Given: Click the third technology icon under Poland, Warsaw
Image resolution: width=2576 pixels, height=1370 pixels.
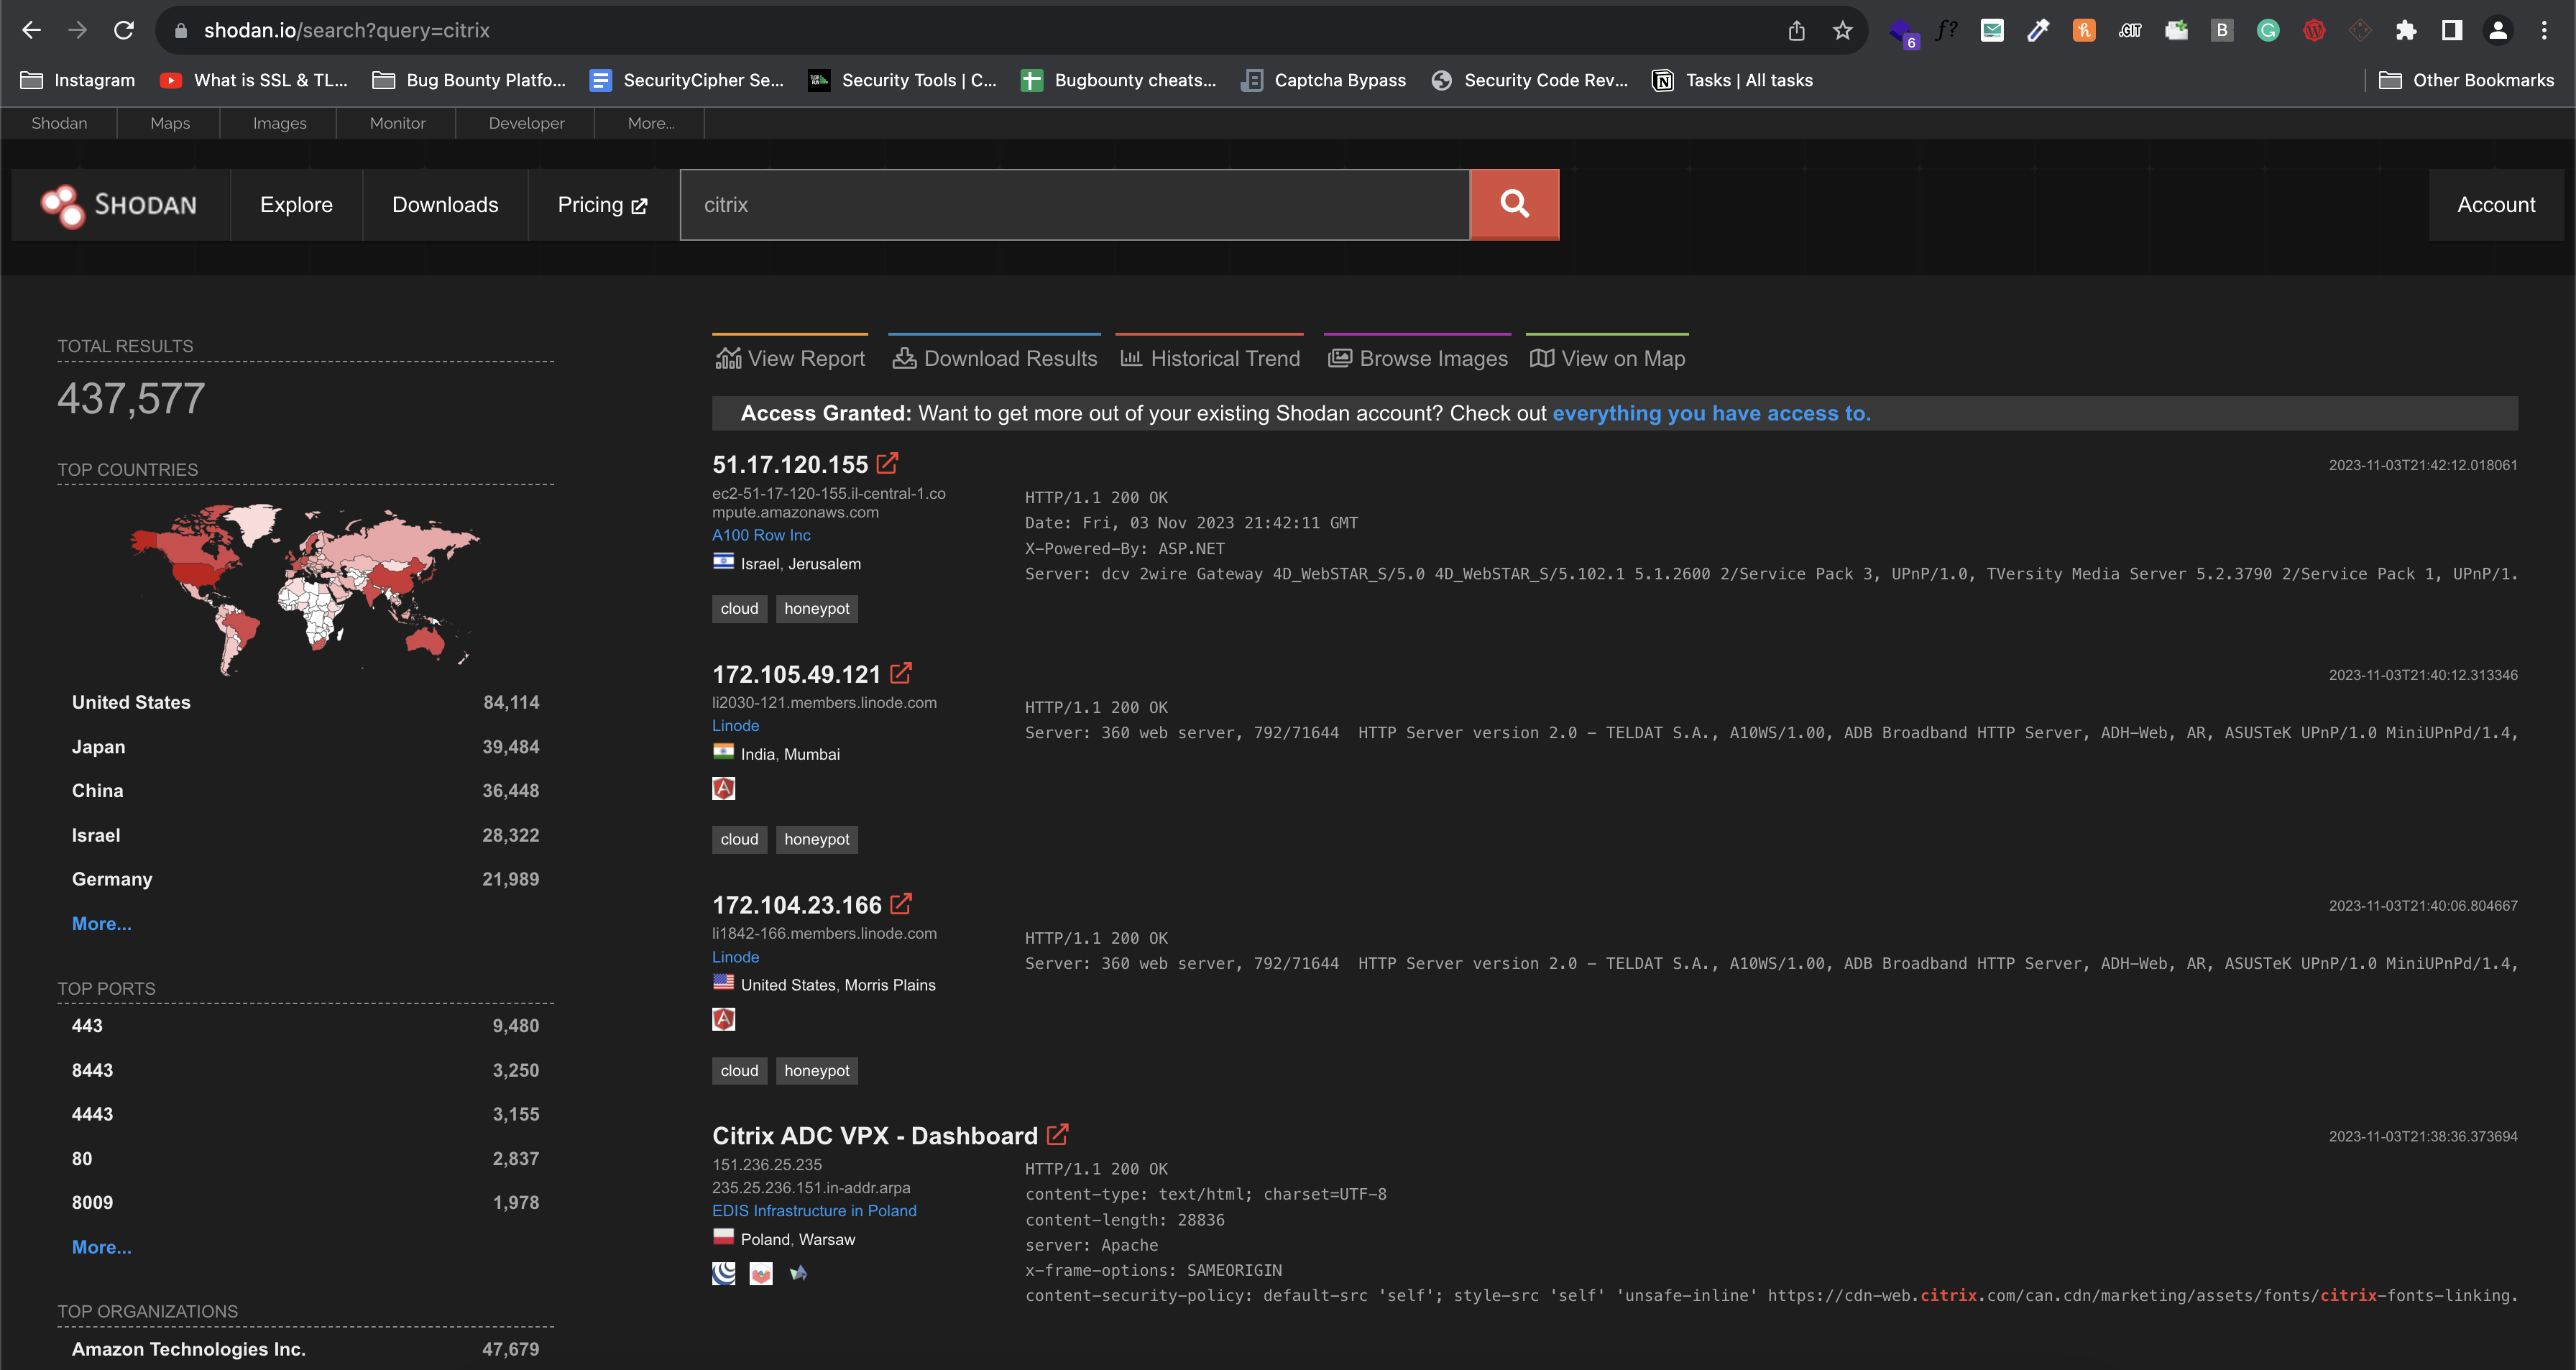Looking at the screenshot, I should tap(798, 1273).
